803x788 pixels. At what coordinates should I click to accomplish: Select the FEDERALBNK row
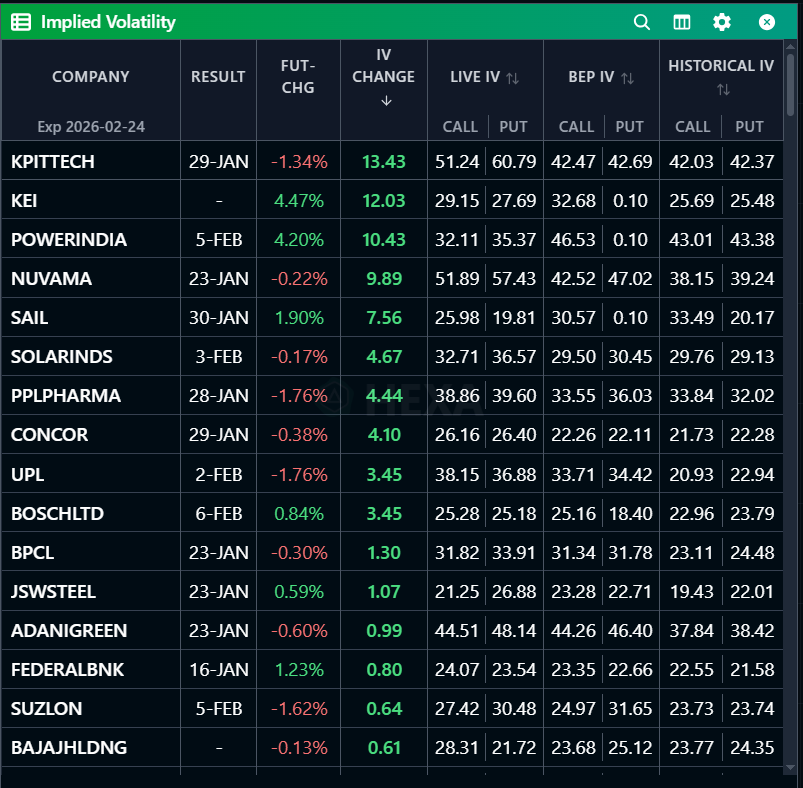coord(392,669)
